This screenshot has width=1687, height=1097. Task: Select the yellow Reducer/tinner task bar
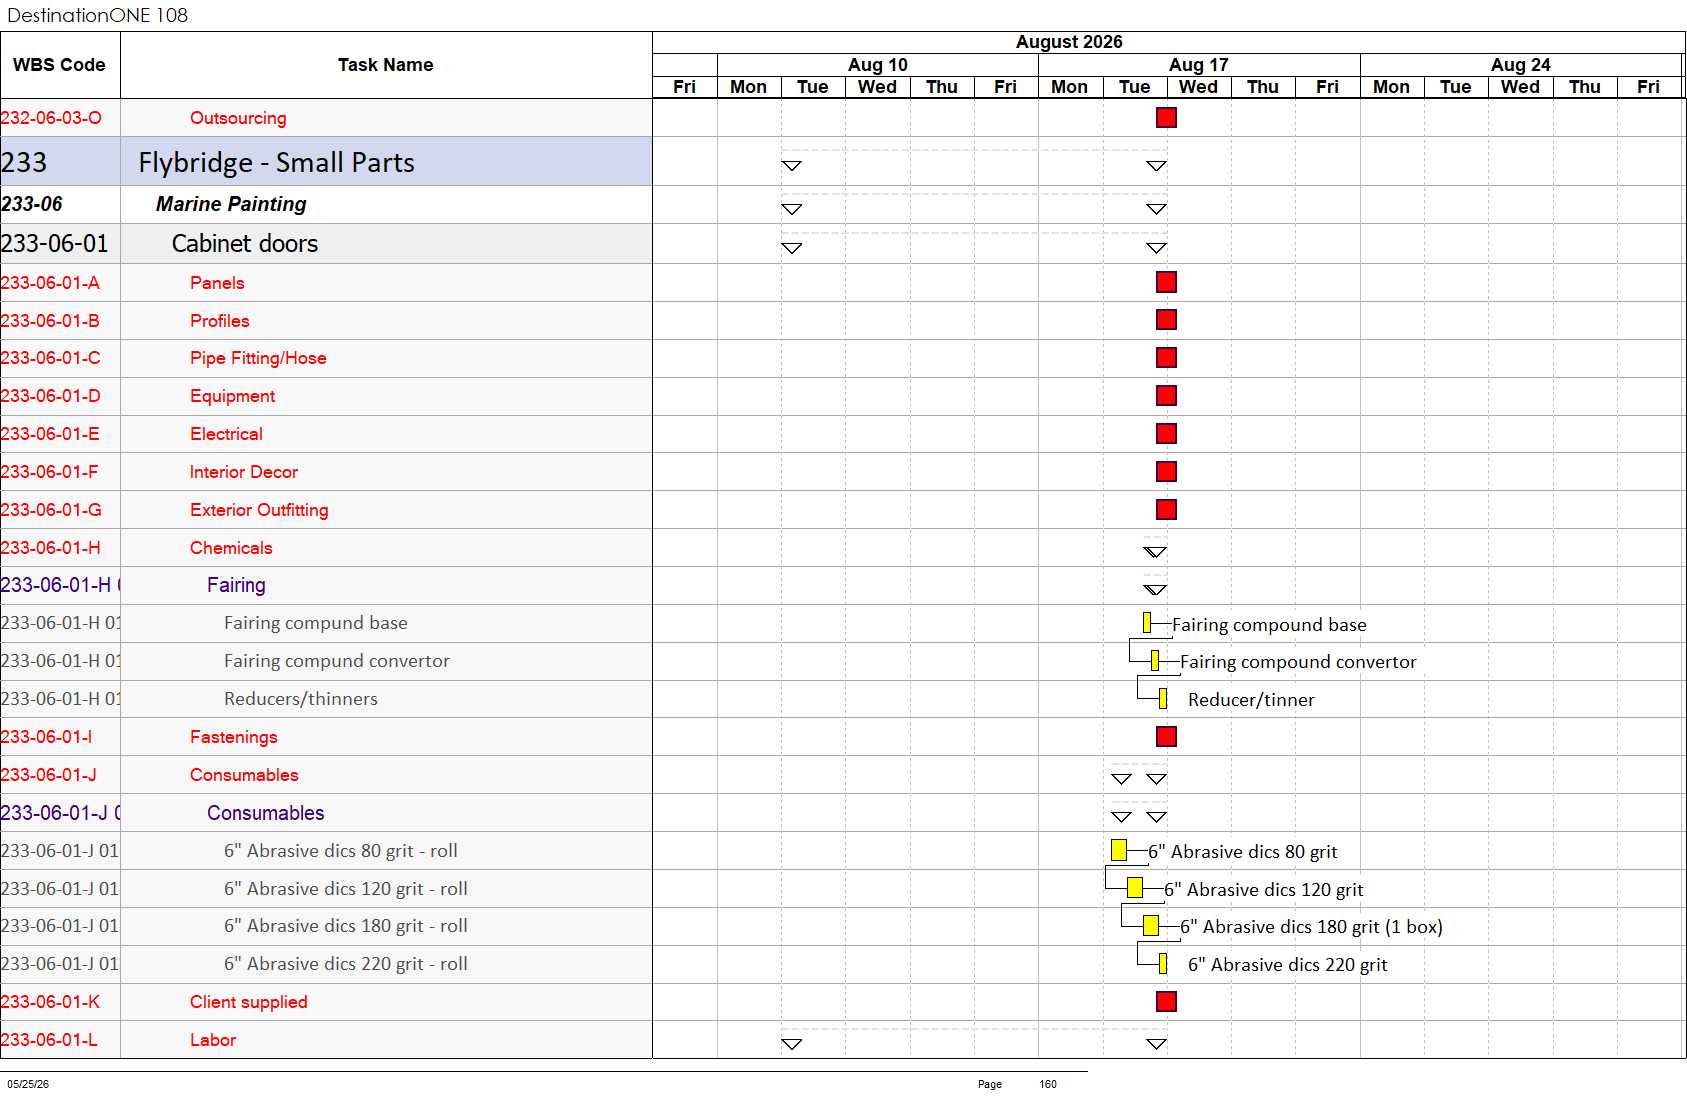pos(1163,699)
